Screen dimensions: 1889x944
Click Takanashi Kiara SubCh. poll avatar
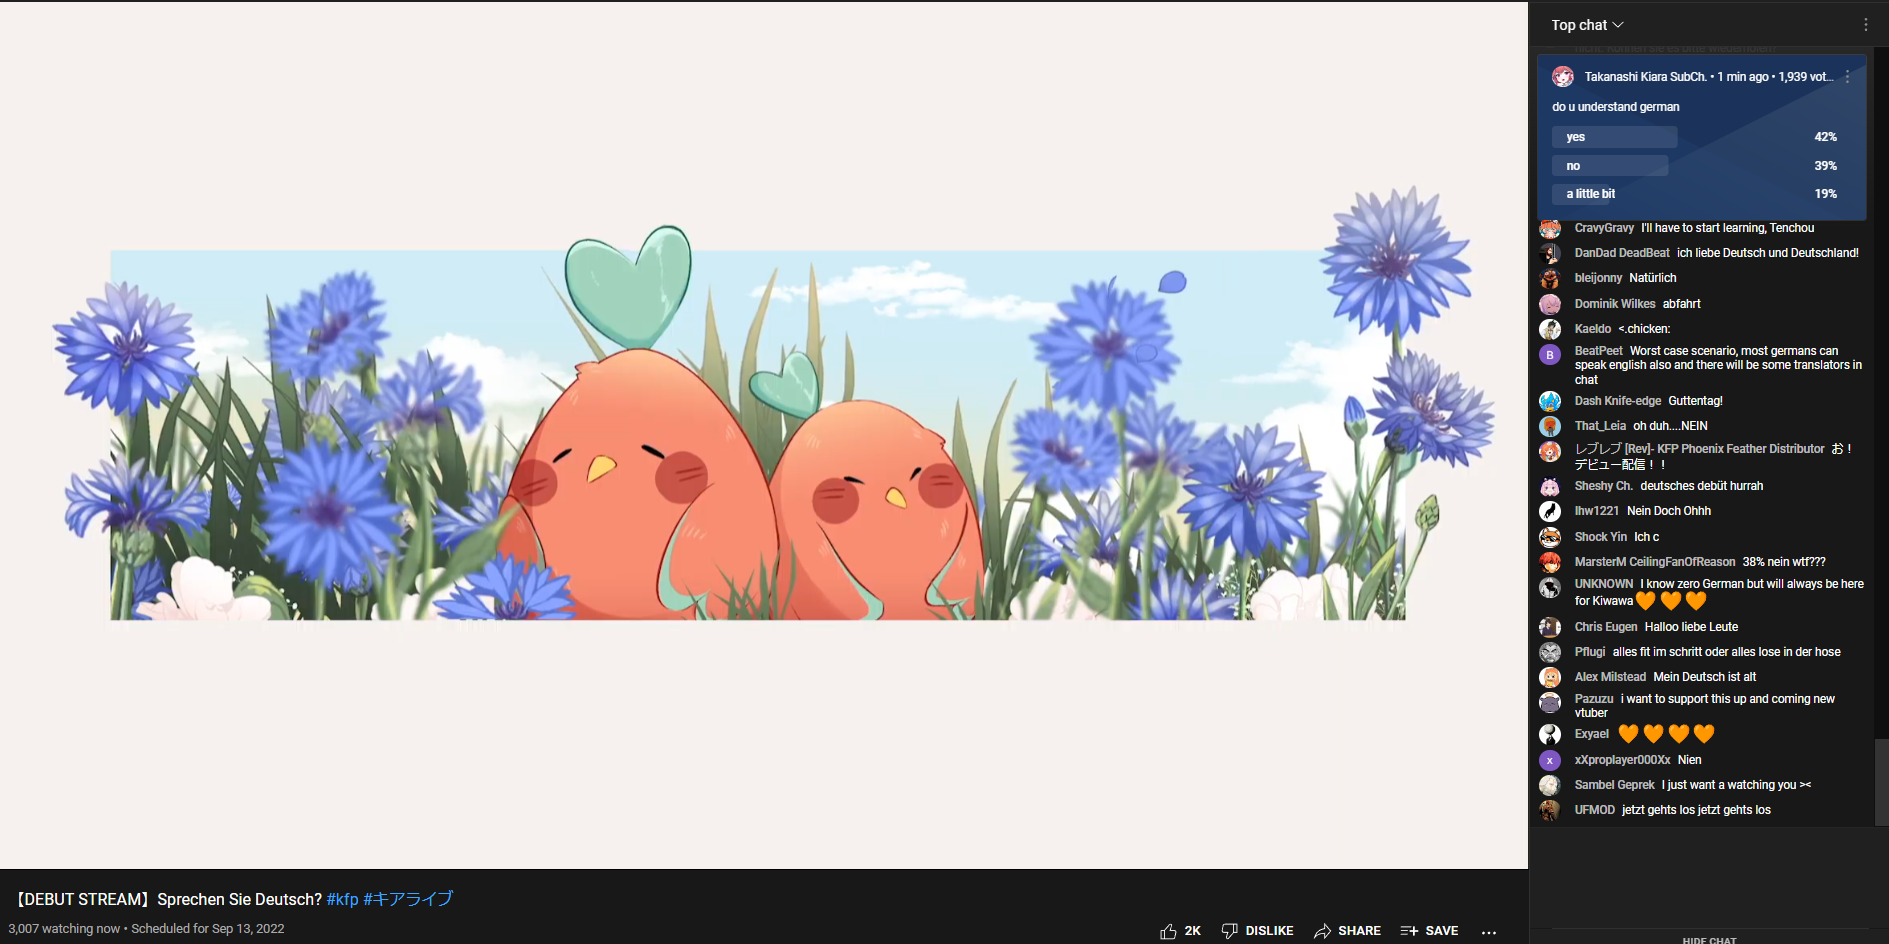coord(1563,77)
